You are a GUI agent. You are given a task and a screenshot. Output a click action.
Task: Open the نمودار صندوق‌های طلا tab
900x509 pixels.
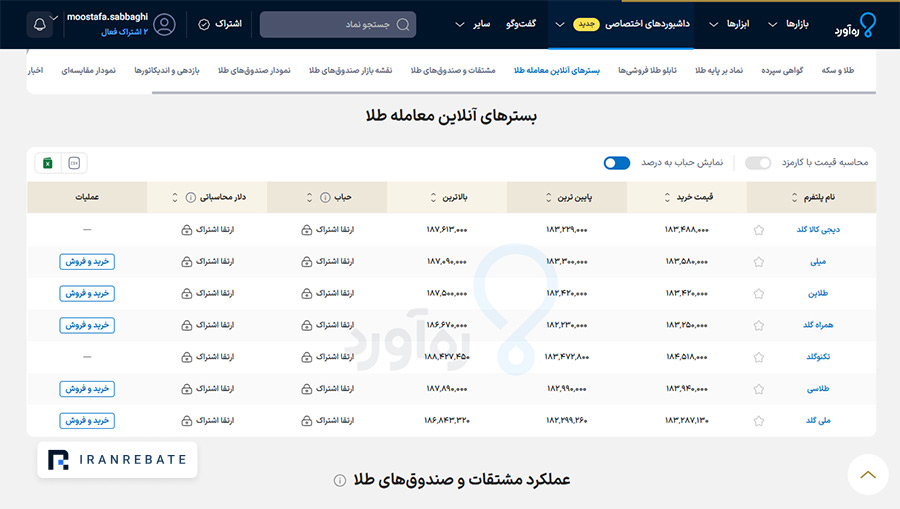tap(254, 70)
